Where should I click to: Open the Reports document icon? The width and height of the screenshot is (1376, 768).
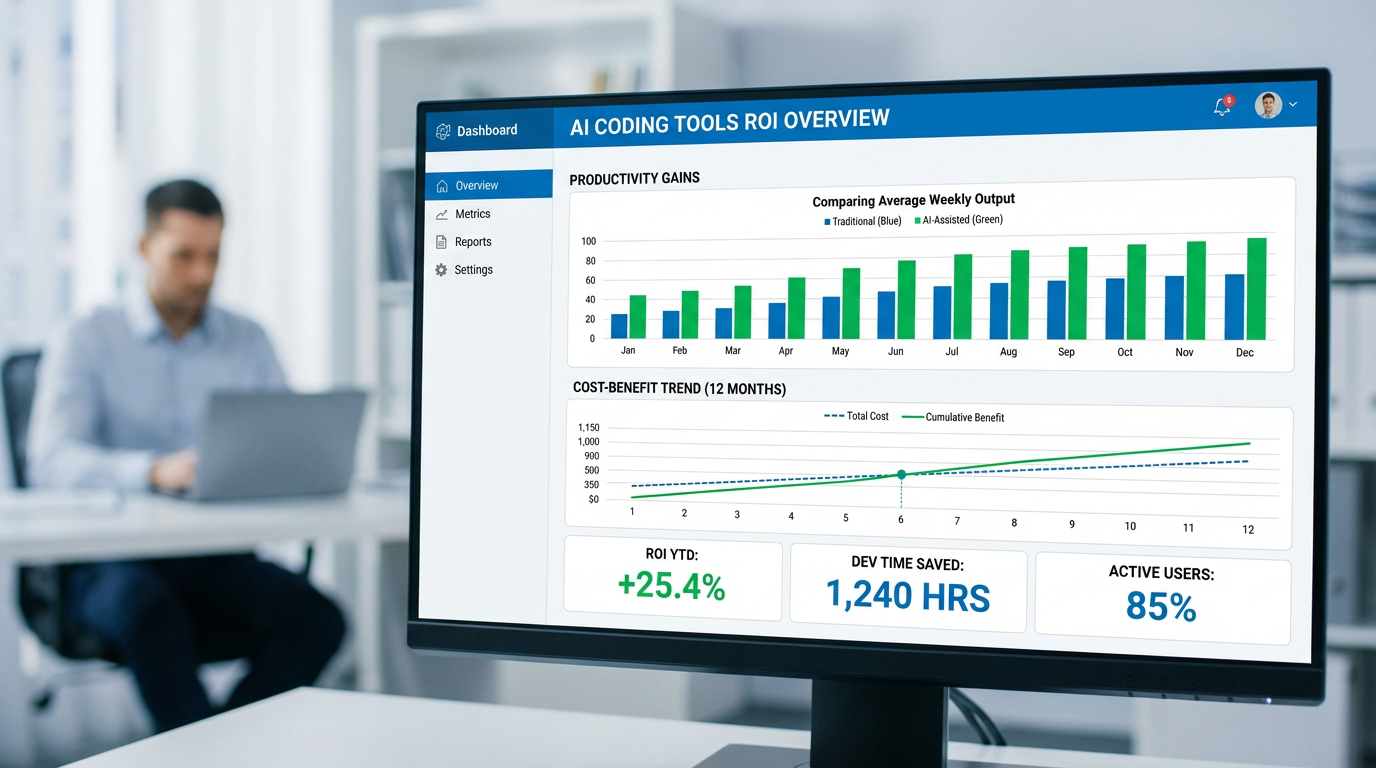coord(439,241)
